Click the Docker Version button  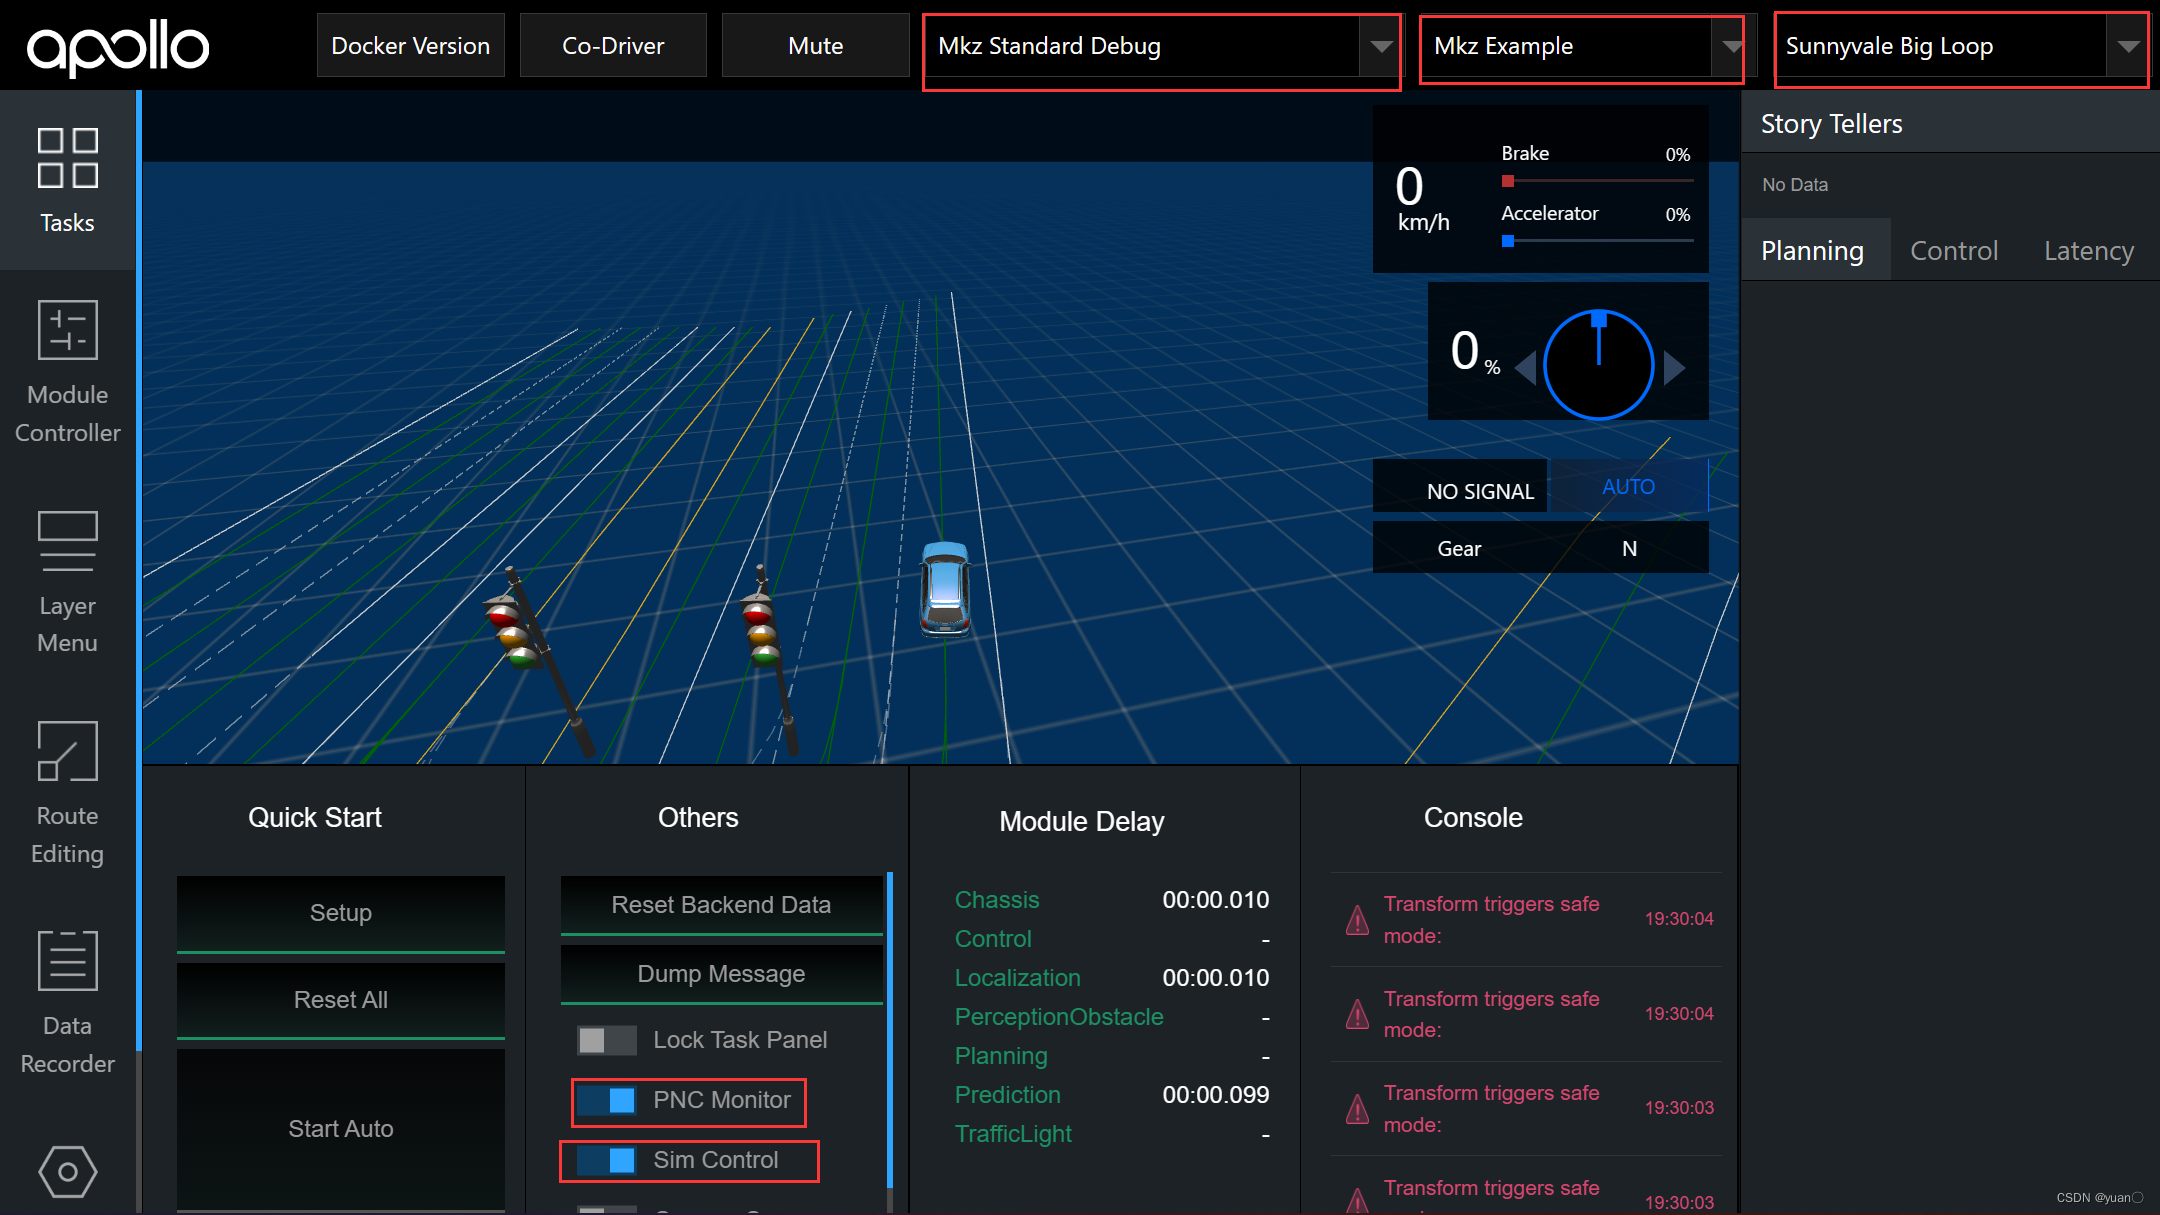pos(411,46)
